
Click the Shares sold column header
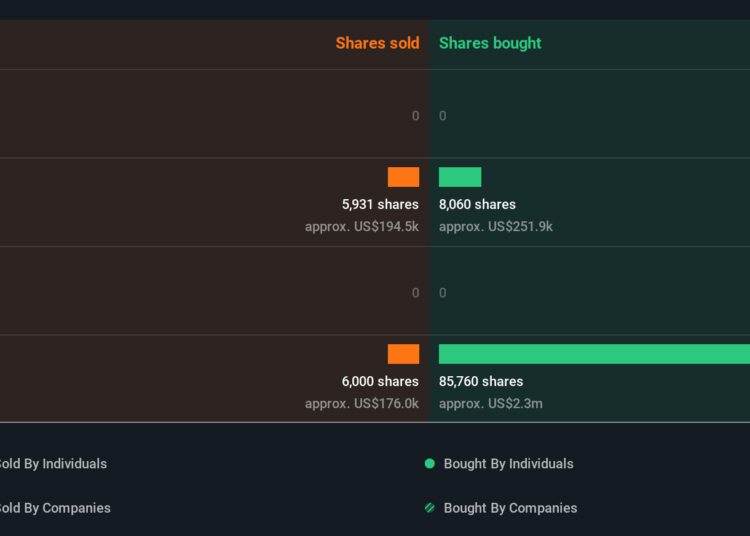(x=377, y=43)
